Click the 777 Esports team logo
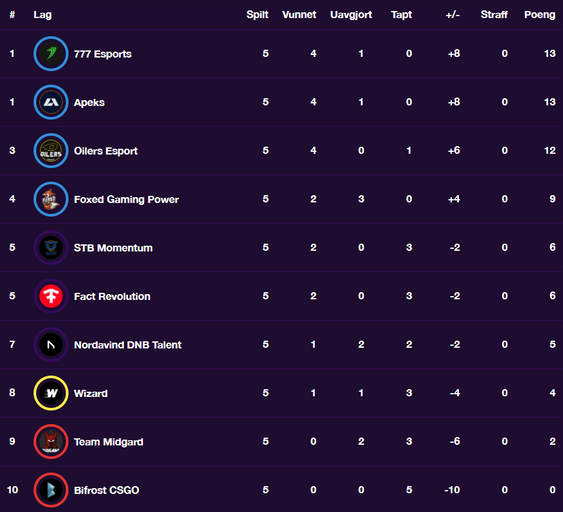563x512 pixels. point(51,53)
